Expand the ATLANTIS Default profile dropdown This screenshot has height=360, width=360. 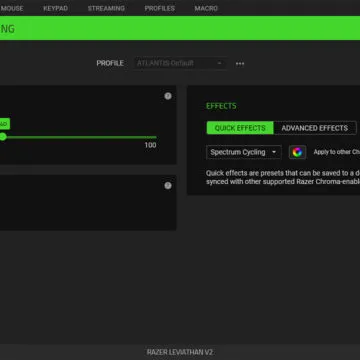[x=180, y=63]
